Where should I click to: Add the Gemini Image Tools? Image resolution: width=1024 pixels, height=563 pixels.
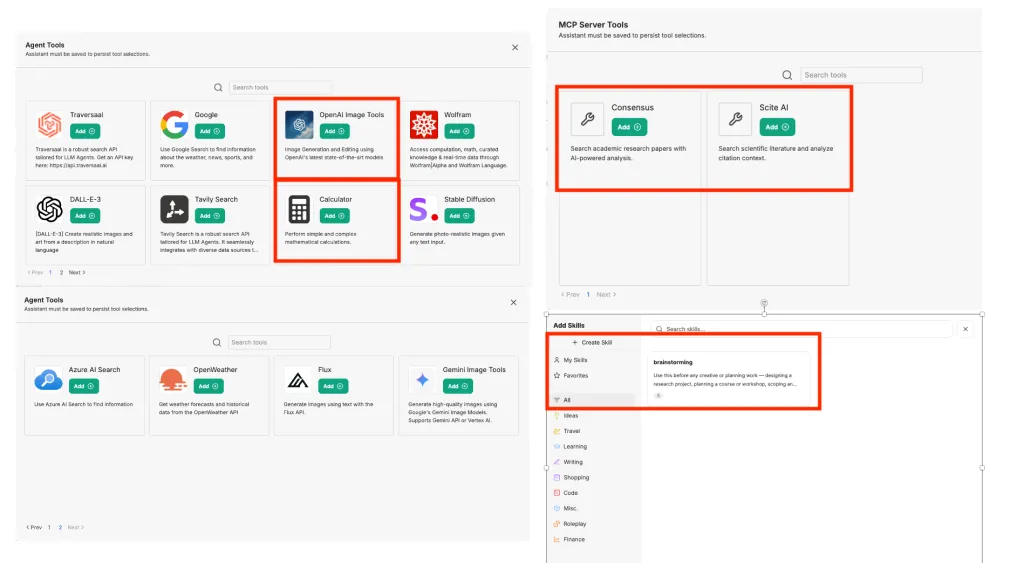(457, 386)
